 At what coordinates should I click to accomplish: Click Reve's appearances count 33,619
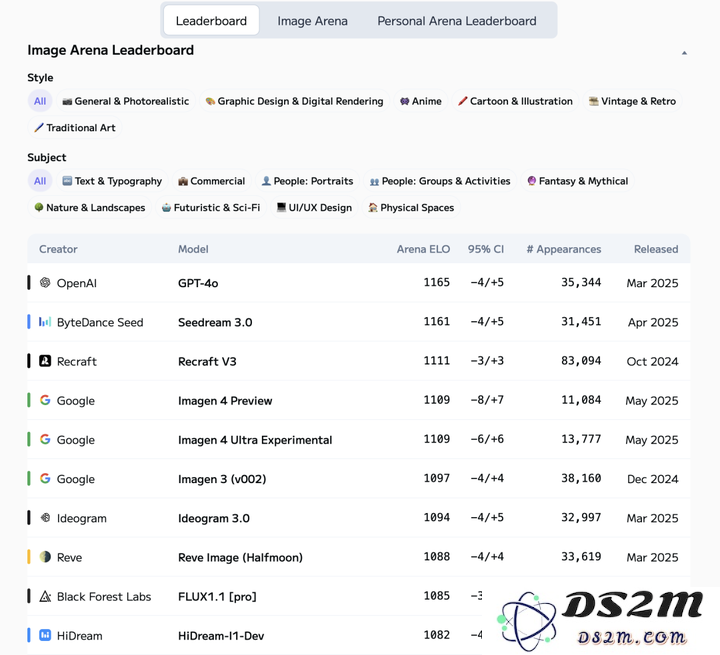[x=581, y=556]
